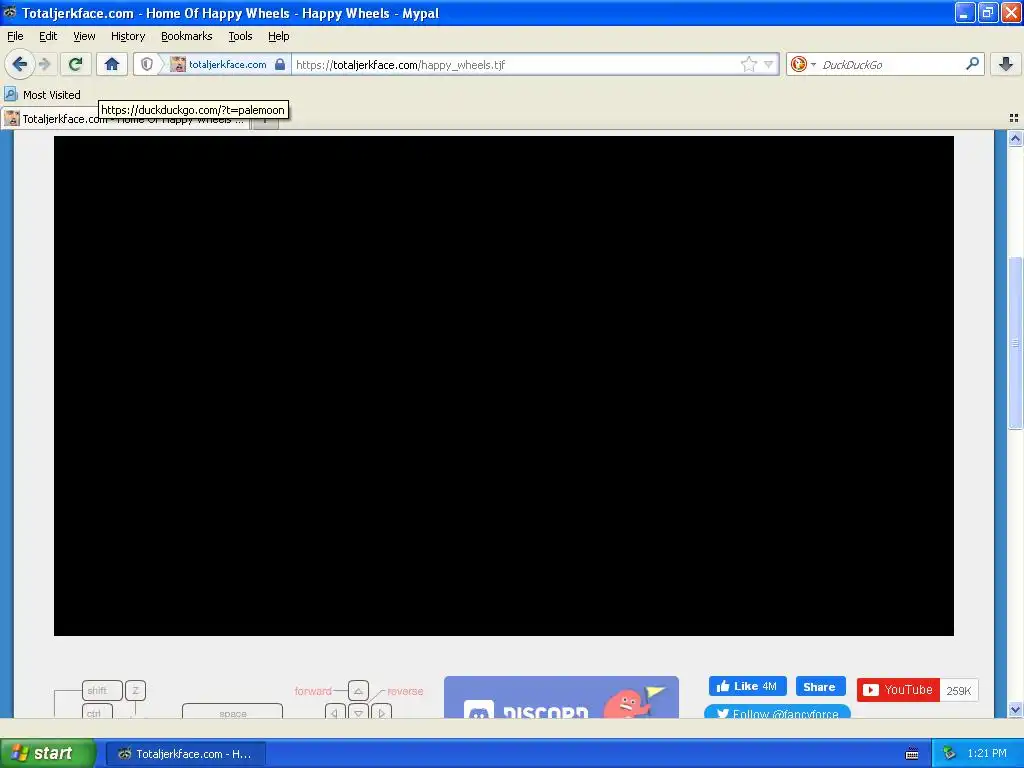Click the left arrow key diagram icon
1024x768 pixels.
[x=335, y=711]
